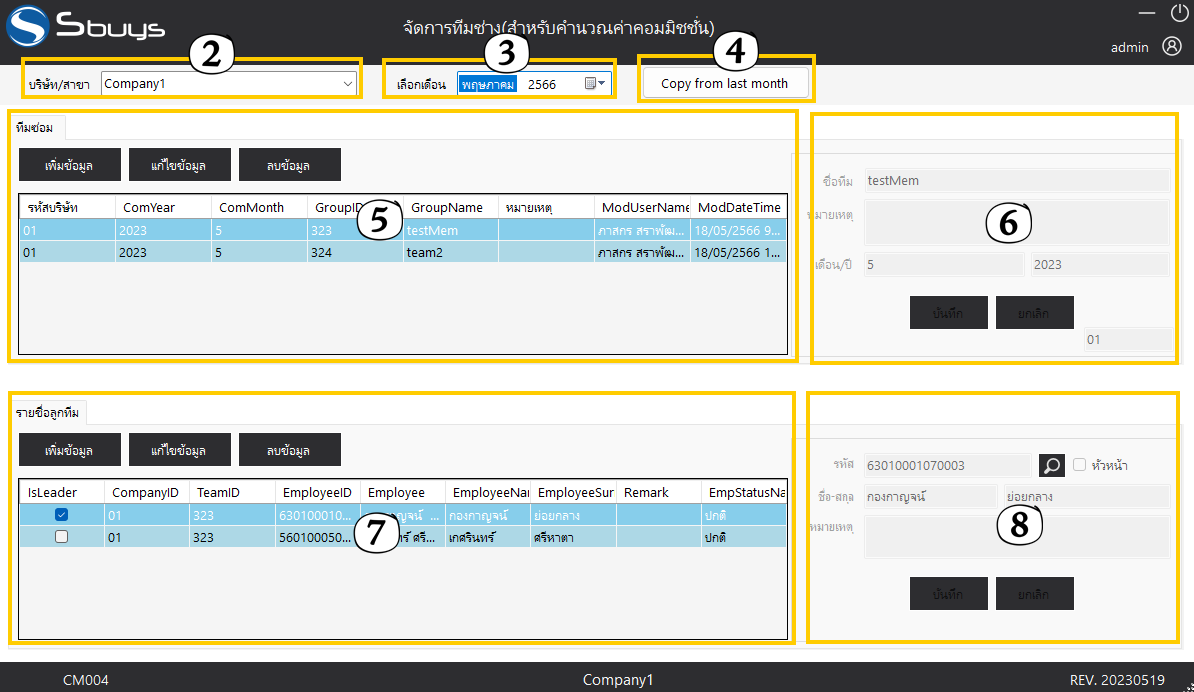Open the month picker calendar icon

pyautogui.click(x=594, y=84)
